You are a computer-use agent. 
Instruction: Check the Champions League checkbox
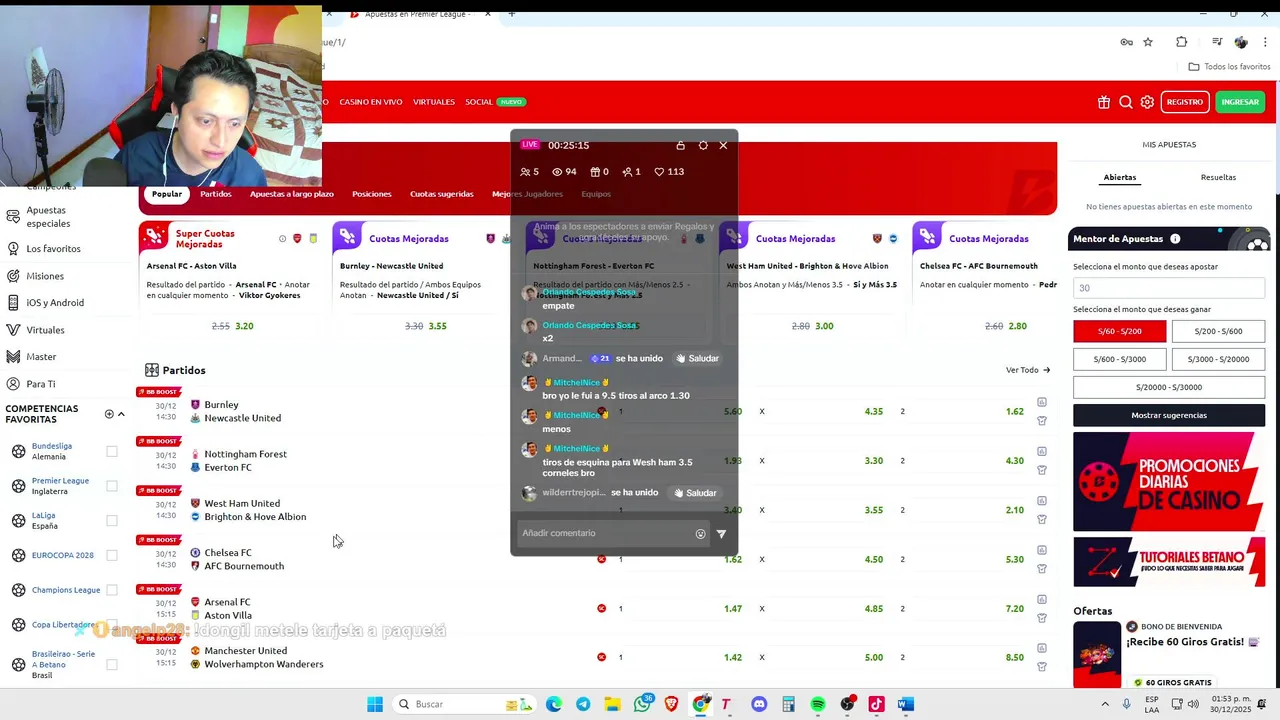pyautogui.click(x=112, y=590)
